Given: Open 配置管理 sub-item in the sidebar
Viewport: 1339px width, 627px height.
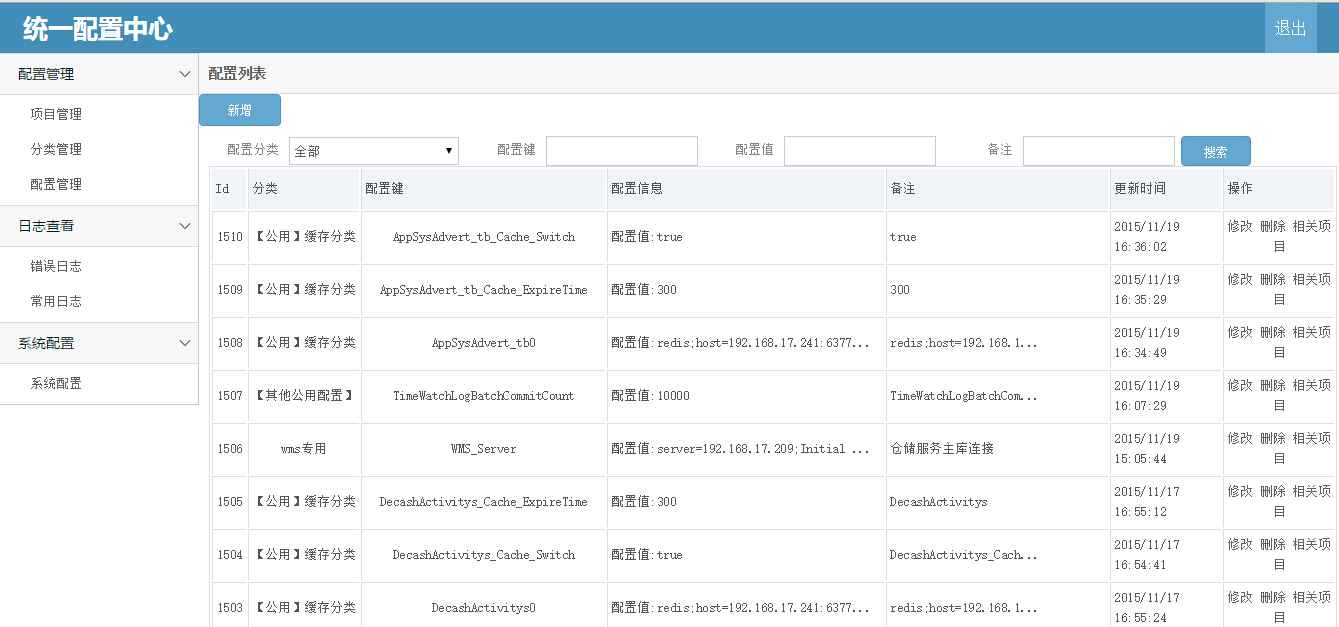Looking at the screenshot, I should [x=56, y=184].
